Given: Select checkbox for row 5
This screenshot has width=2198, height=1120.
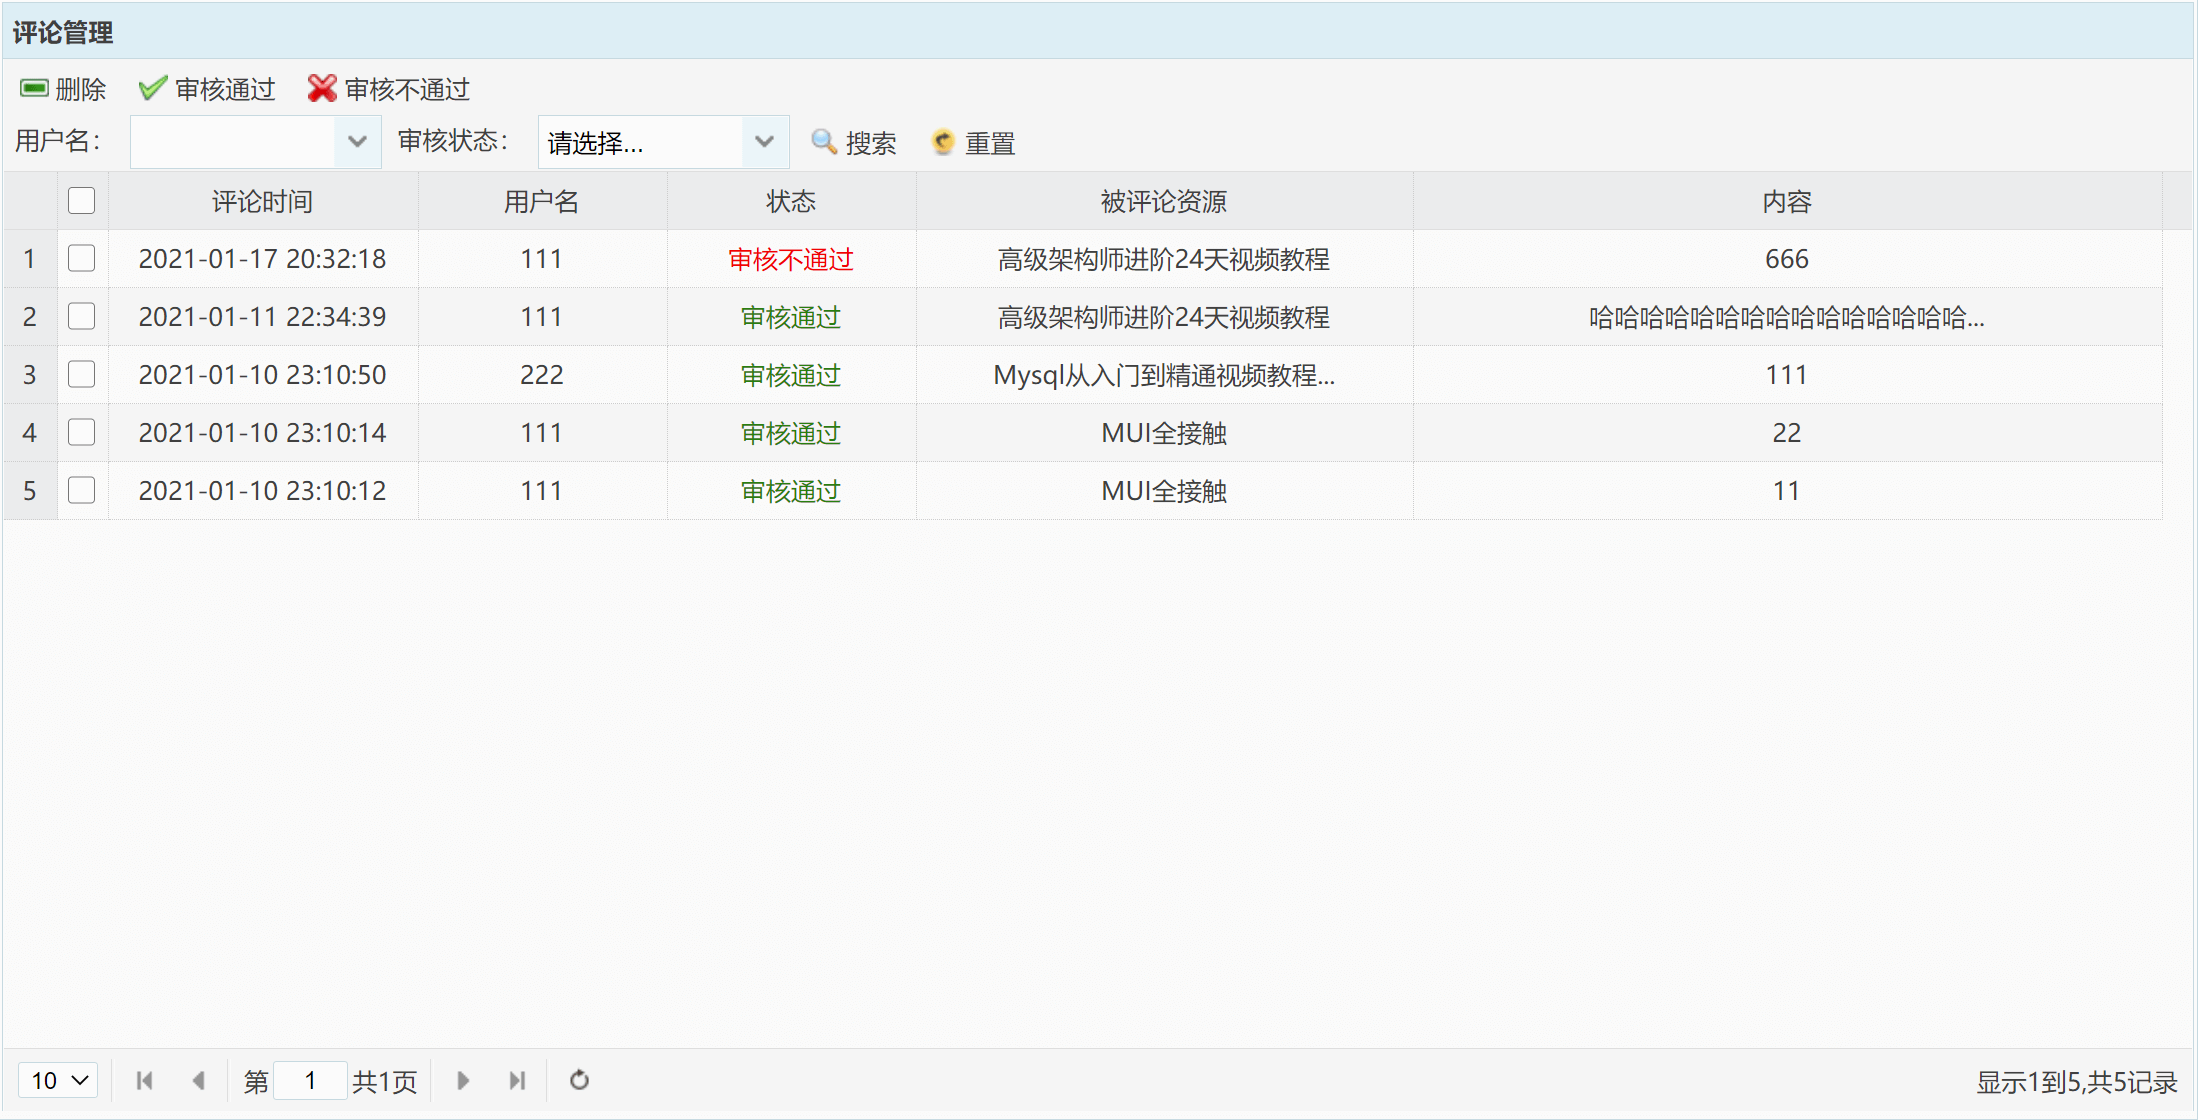Looking at the screenshot, I should click(x=81, y=491).
